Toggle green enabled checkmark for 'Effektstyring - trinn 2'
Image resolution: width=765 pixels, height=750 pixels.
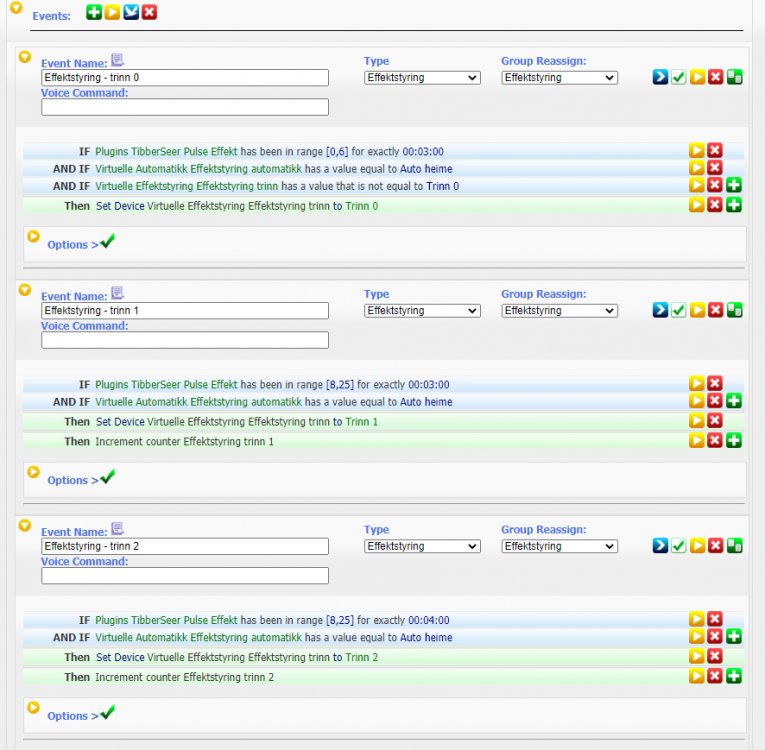(679, 546)
